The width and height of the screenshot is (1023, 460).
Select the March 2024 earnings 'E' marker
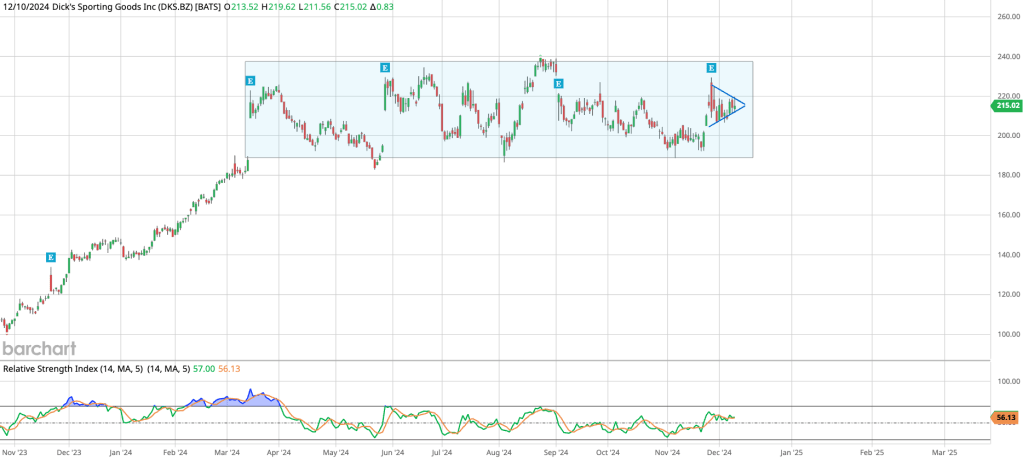point(250,79)
